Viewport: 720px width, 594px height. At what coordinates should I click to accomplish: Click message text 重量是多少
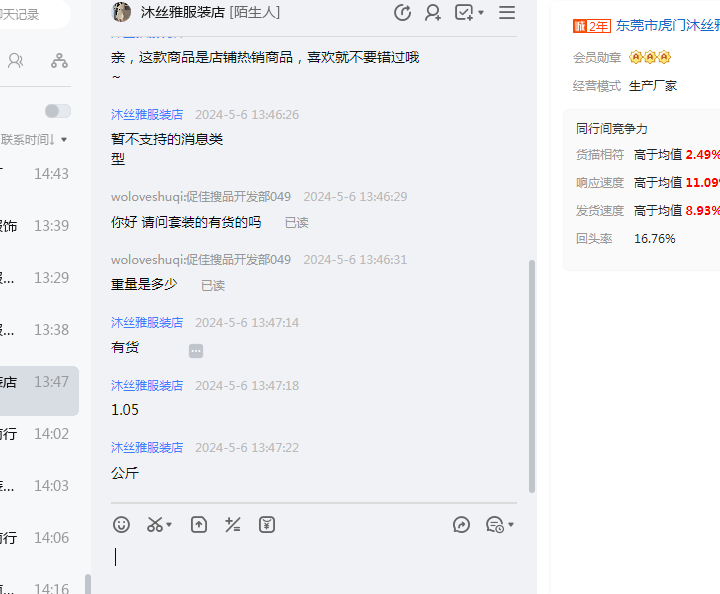pos(144,285)
